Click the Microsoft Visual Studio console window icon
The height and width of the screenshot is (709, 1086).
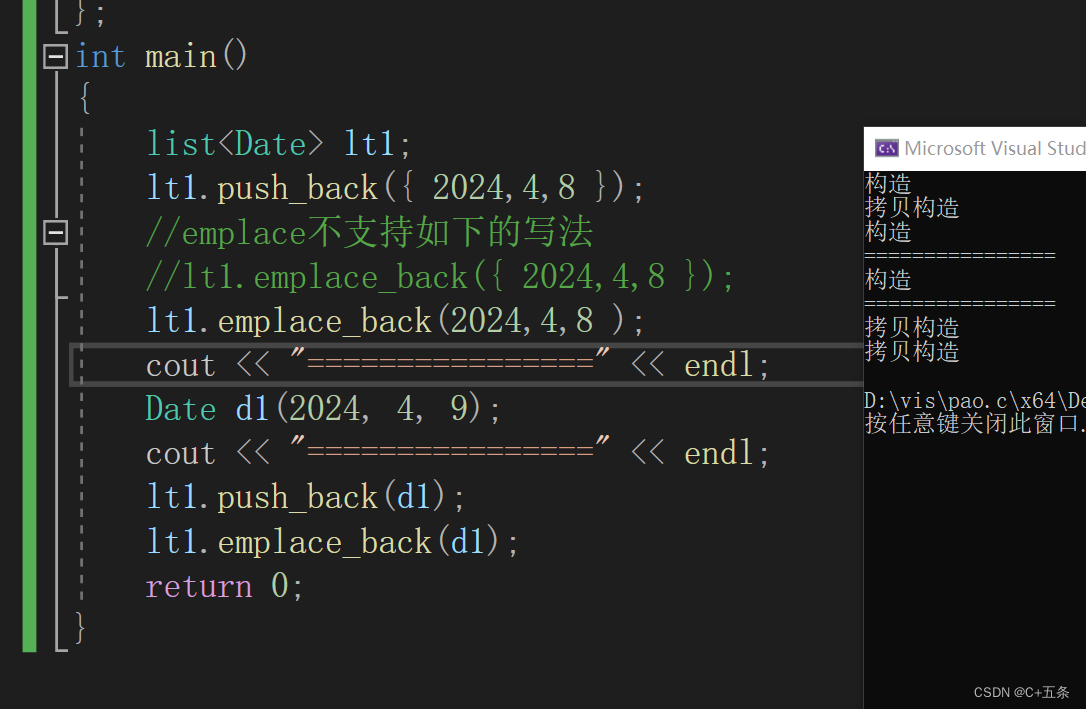point(885,147)
